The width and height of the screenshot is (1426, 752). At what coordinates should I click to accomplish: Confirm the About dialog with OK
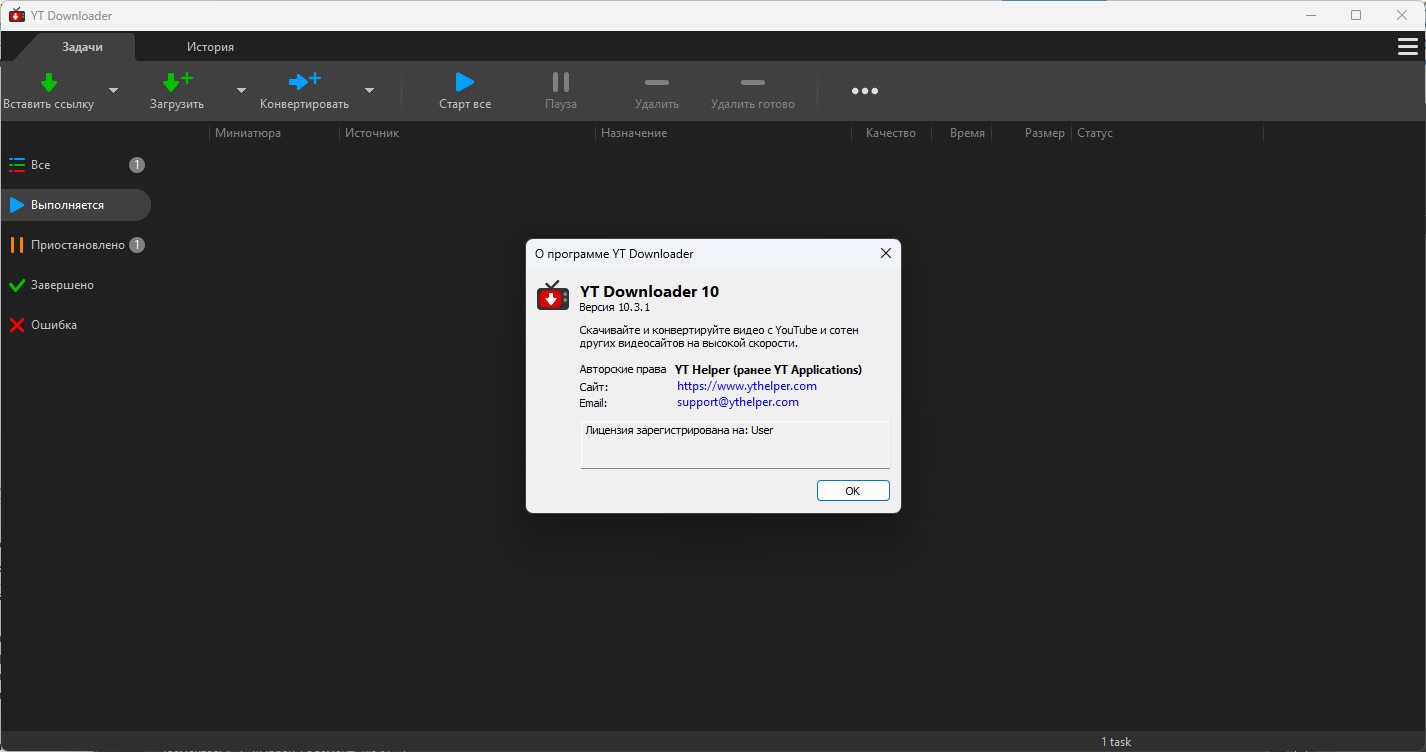point(853,491)
